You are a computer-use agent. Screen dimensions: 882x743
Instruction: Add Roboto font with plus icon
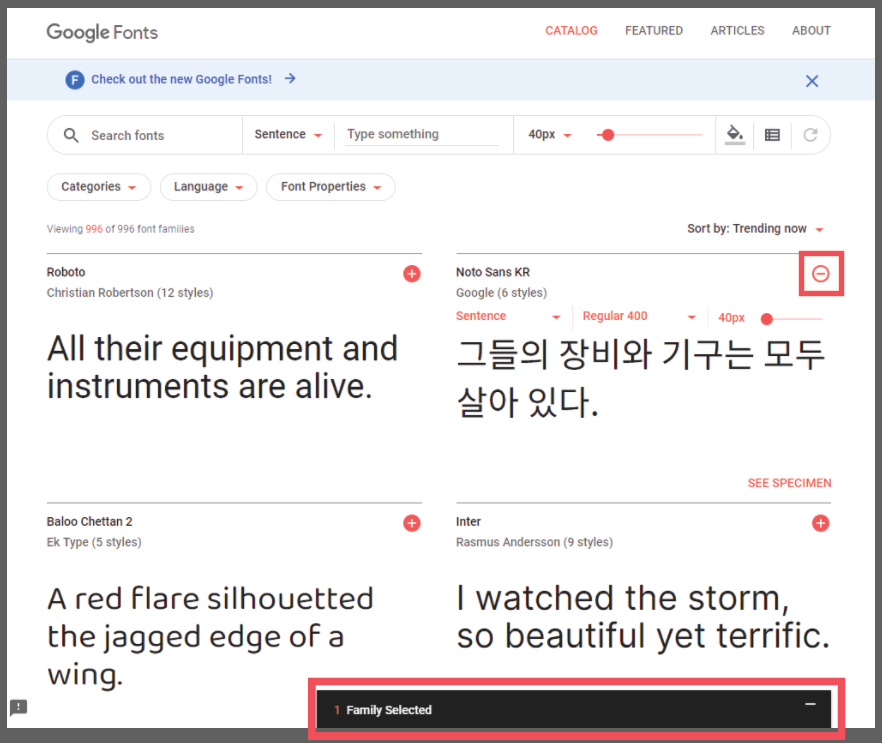[x=412, y=273]
